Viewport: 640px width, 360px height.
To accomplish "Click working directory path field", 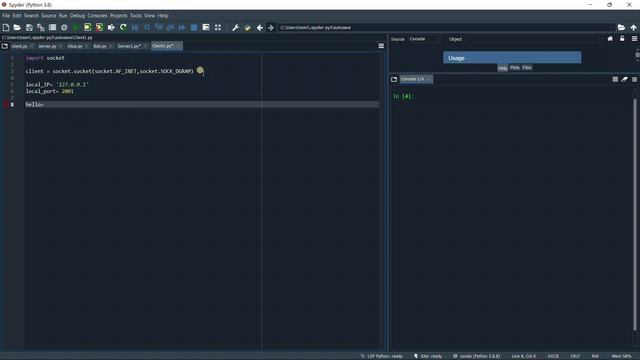I will (446, 27).
